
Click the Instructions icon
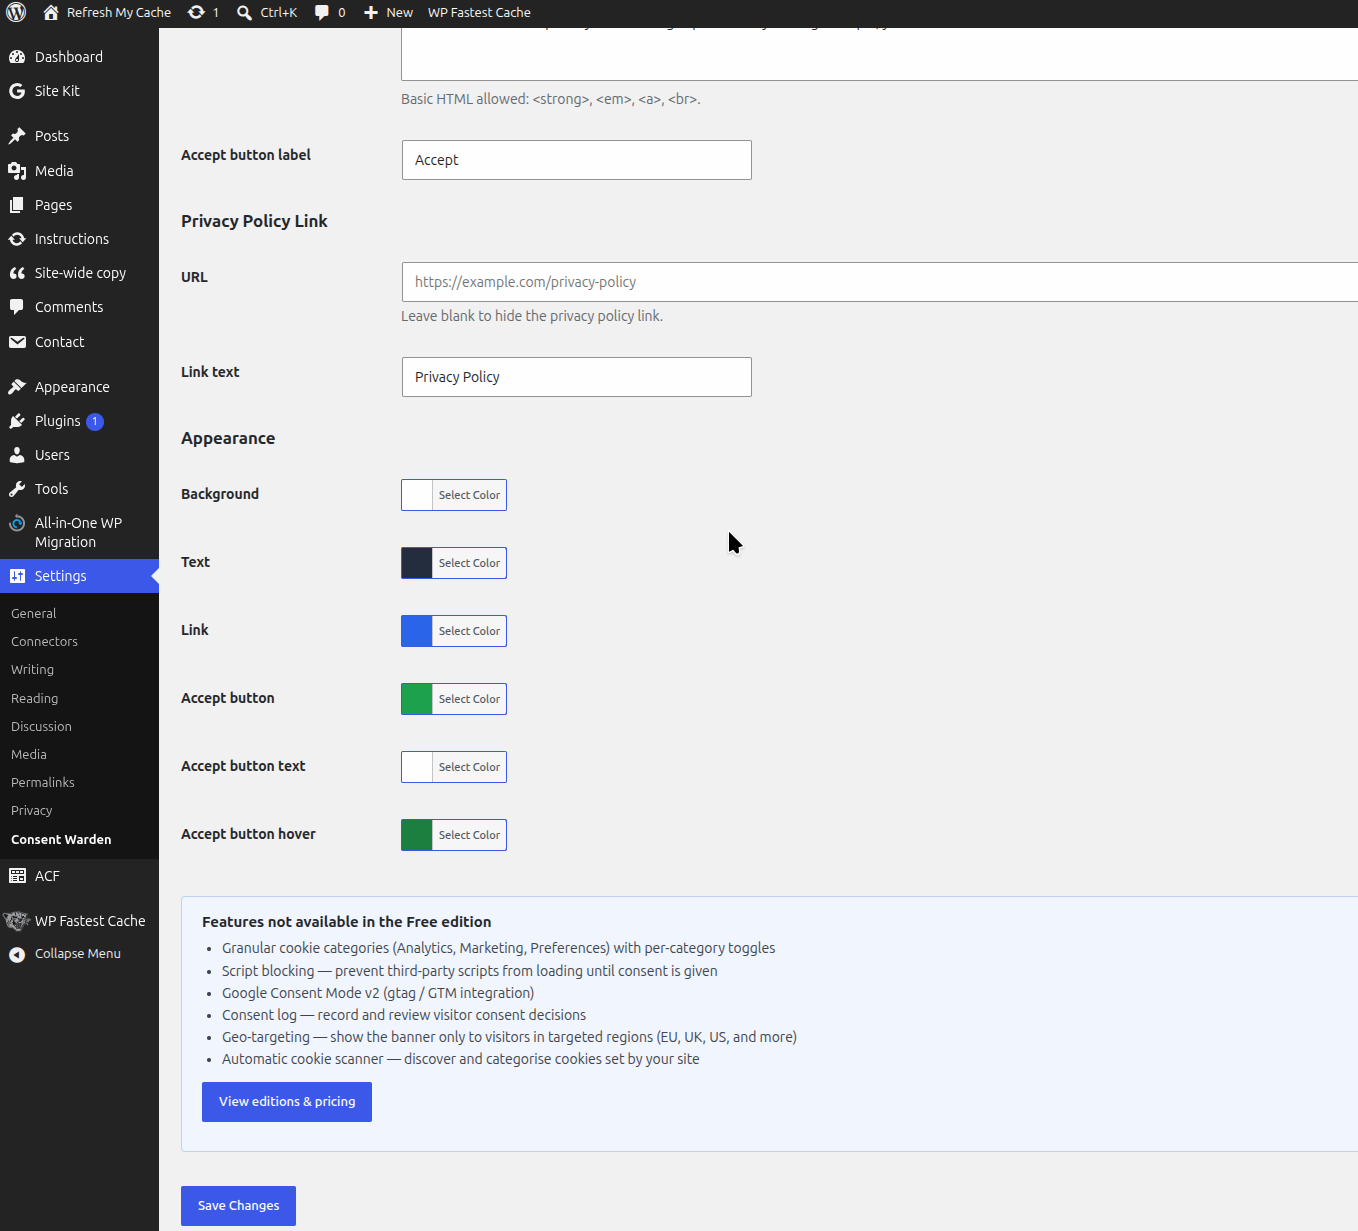point(17,239)
